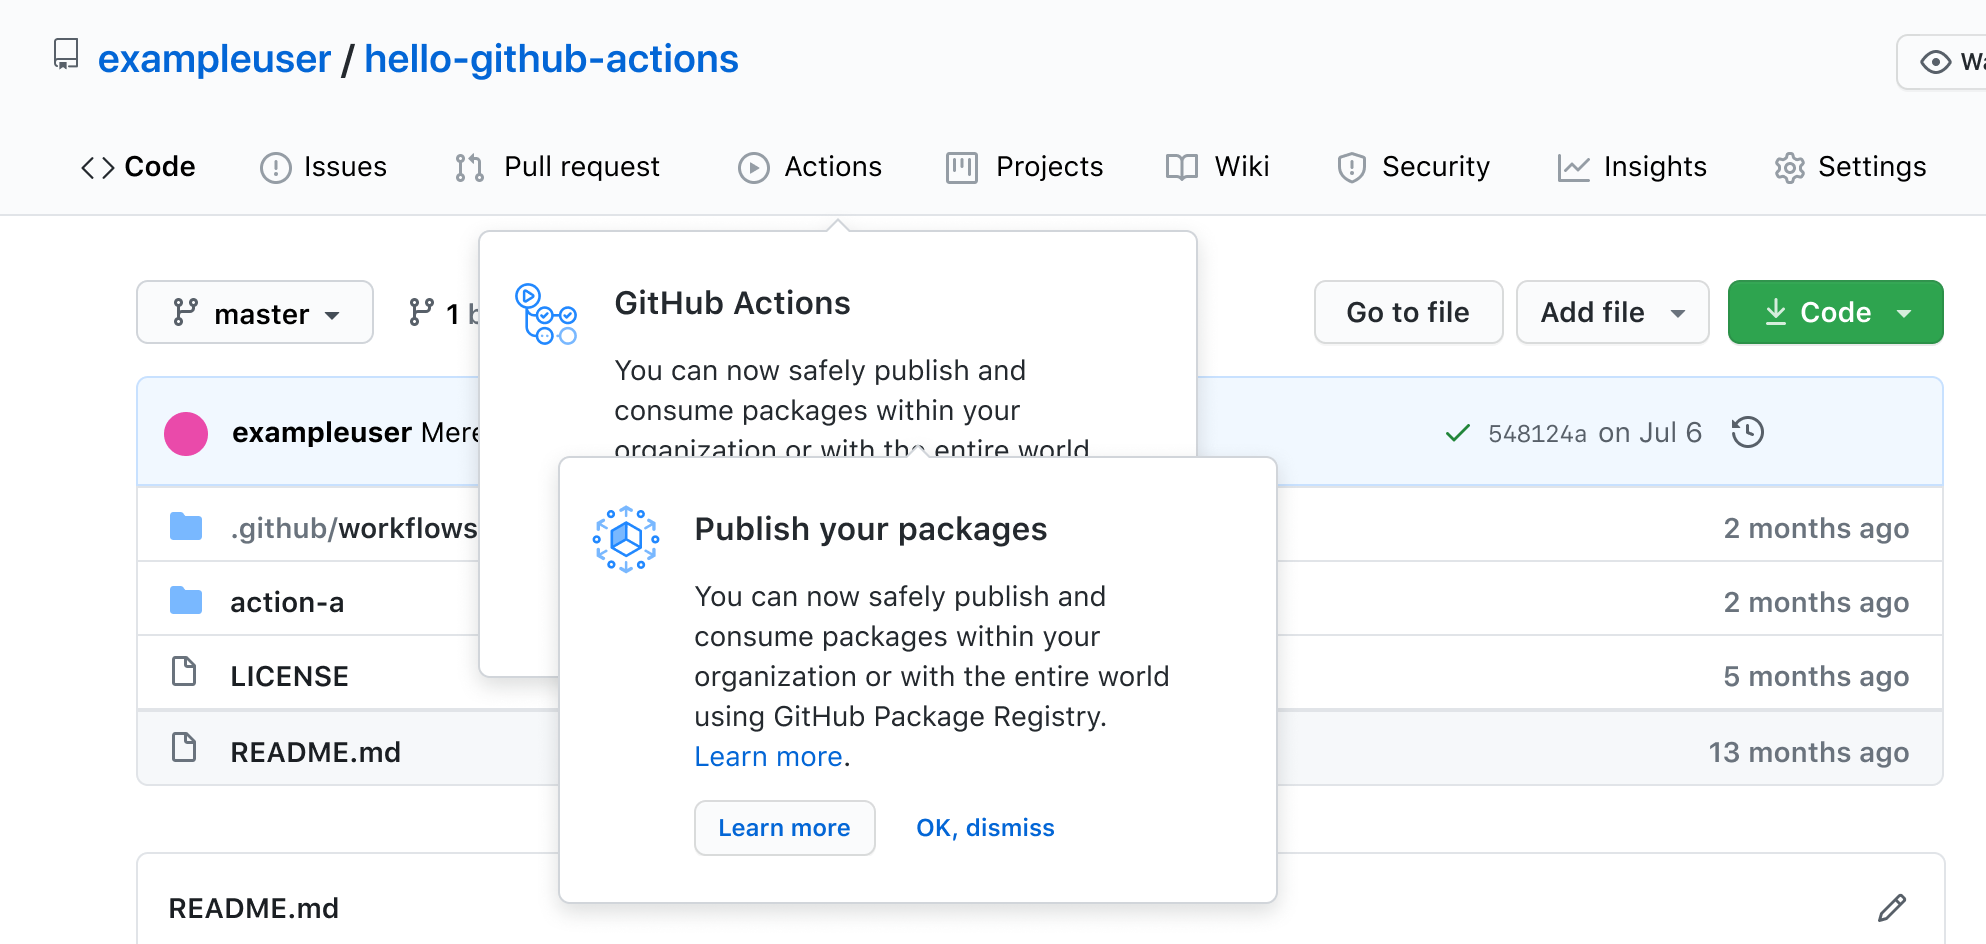The height and width of the screenshot is (944, 1986).
Task: Open the README.md file in file list
Action: point(315,752)
